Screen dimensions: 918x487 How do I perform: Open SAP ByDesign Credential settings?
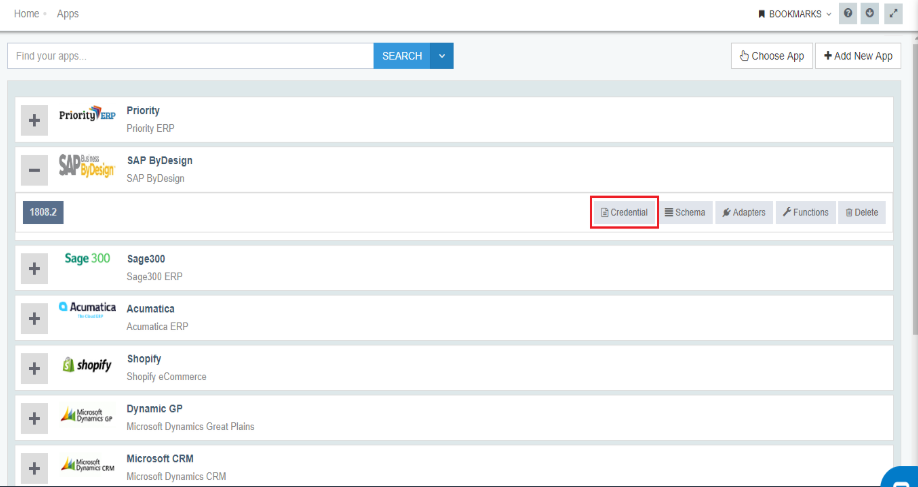coord(624,212)
